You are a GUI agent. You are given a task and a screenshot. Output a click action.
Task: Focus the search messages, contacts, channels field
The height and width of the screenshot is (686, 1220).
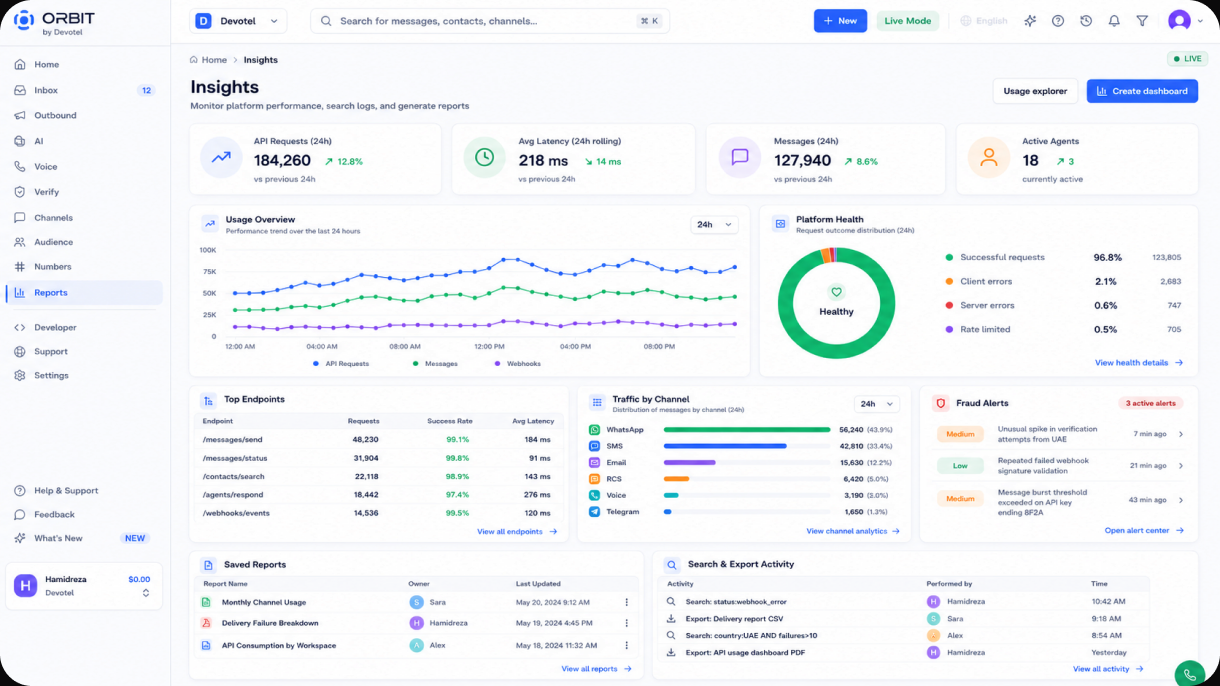point(490,21)
